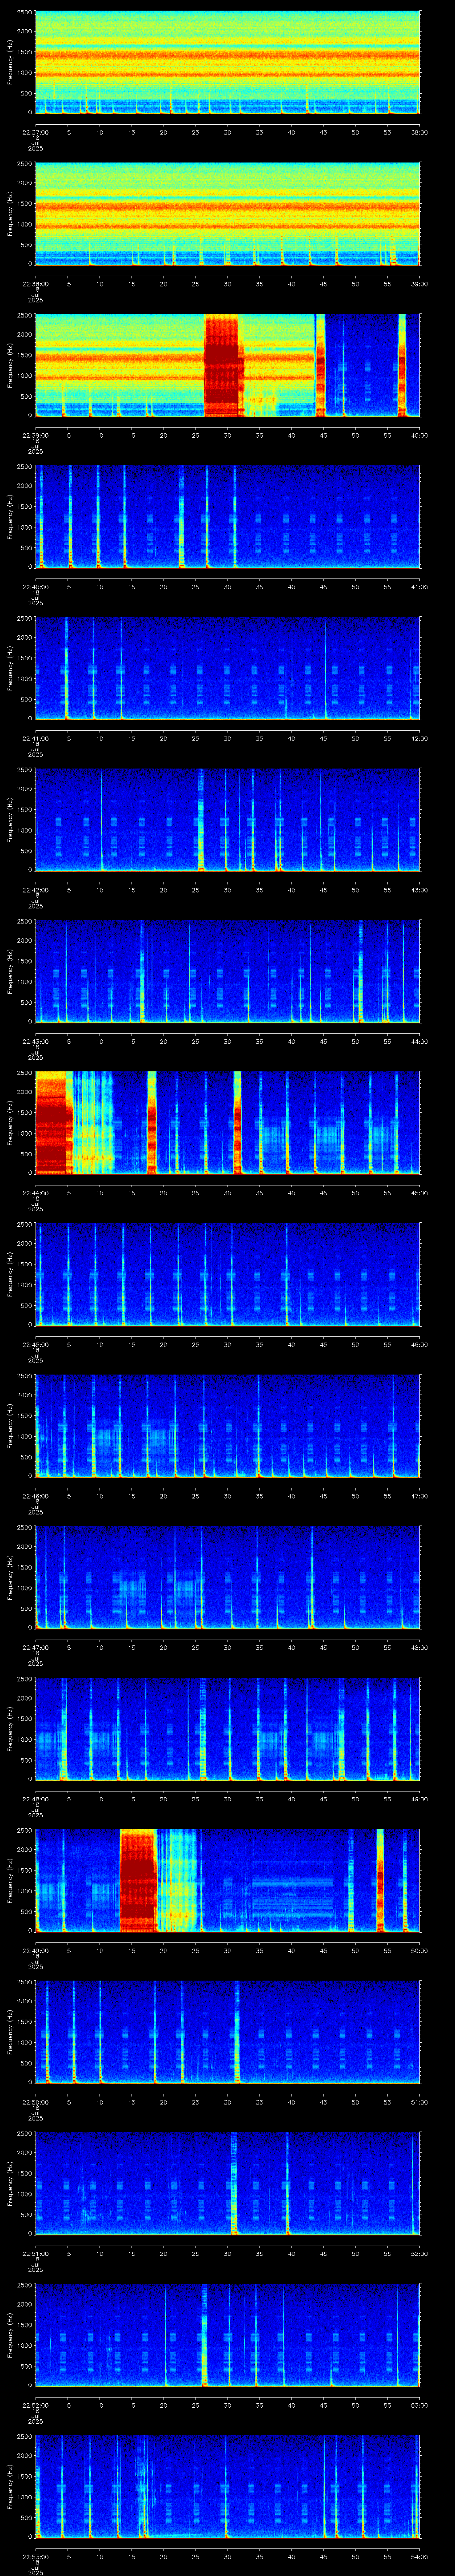Click the 22:48:00 start time label
Viewport: 455px width, 2576px height.
click(x=35, y=1798)
